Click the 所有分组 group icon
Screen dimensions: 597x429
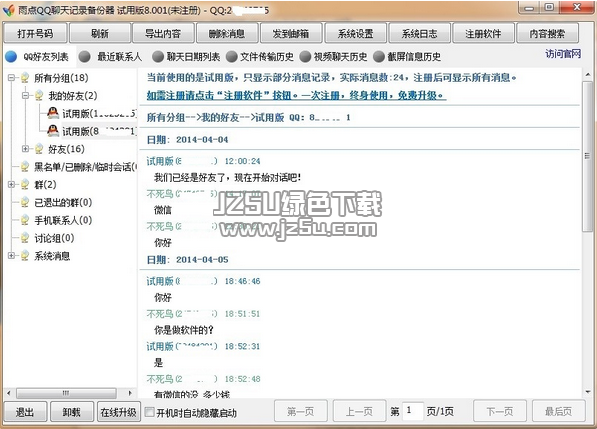[25, 78]
